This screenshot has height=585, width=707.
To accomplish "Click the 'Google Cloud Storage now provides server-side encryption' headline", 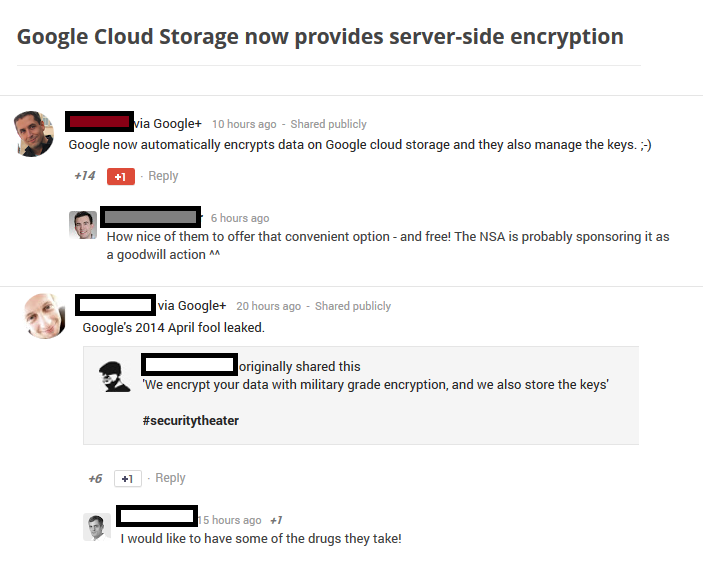I will (320, 37).
